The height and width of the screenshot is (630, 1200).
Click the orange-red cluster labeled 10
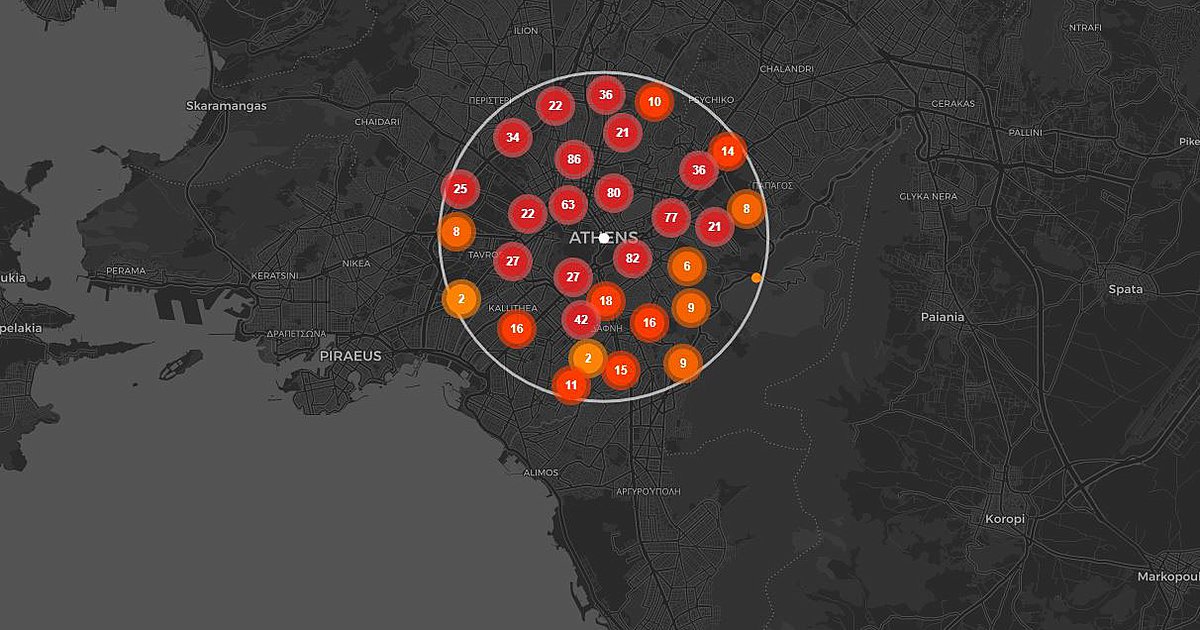pyautogui.click(x=654, y=102)
